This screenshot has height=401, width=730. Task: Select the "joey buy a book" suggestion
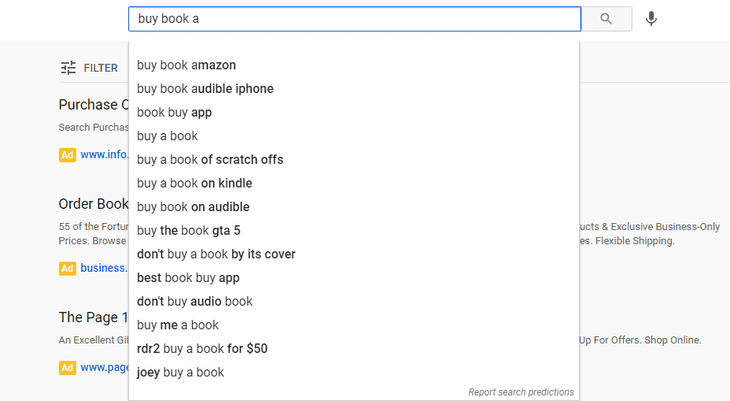[180, 372]
